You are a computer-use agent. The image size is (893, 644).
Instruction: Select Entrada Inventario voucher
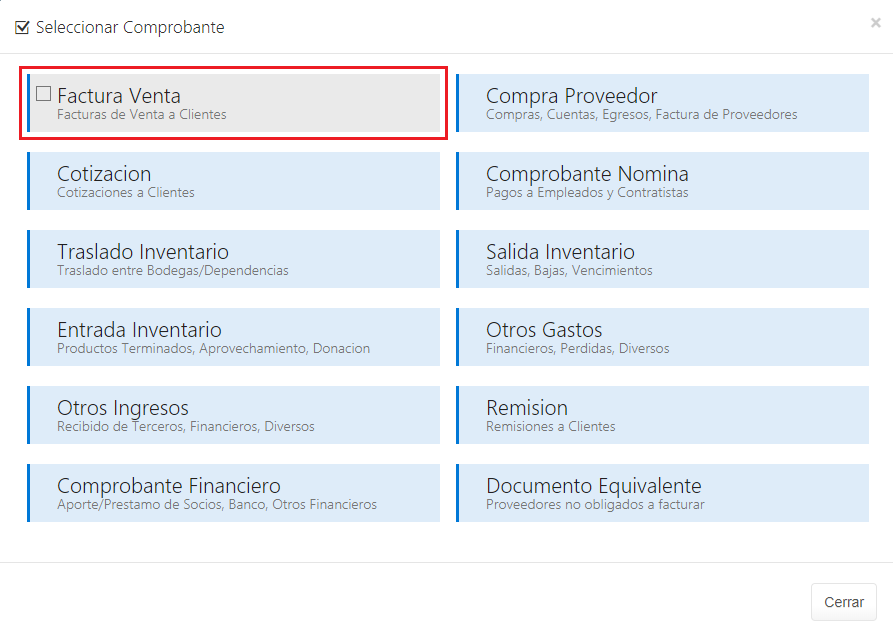coord(234,337)
